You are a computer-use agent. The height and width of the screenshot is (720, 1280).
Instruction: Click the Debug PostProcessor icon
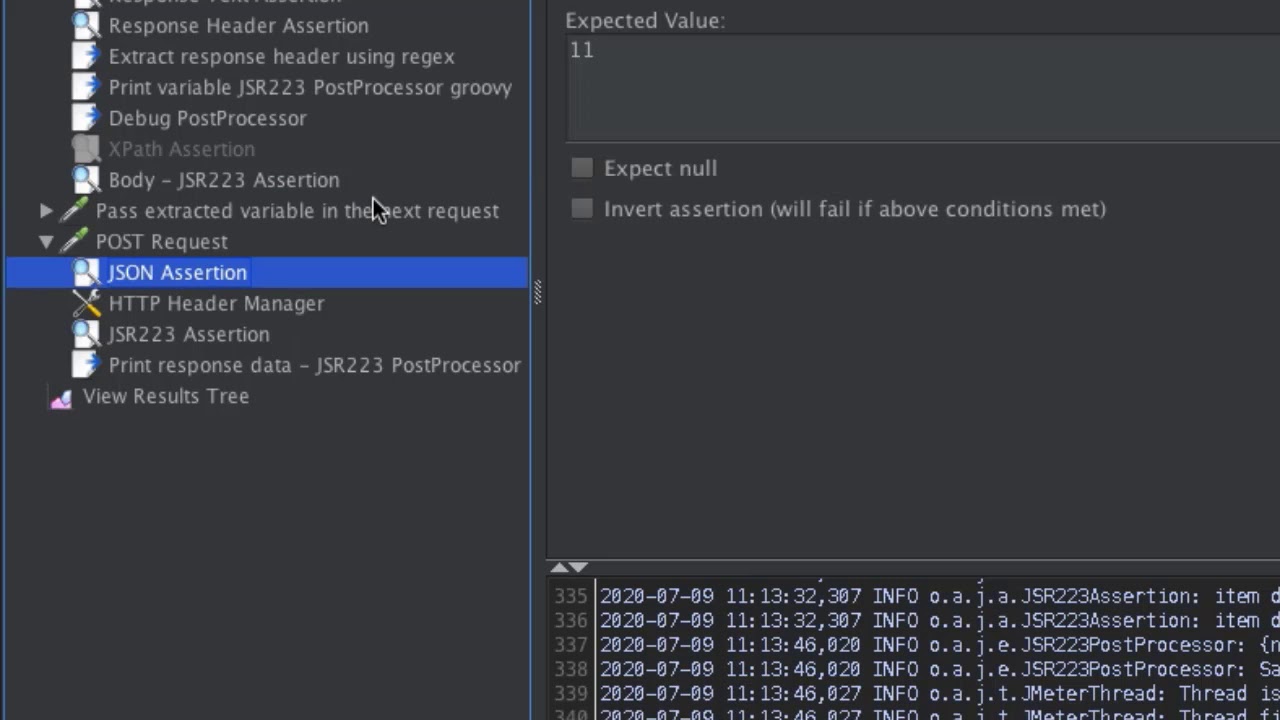[86, 119]
